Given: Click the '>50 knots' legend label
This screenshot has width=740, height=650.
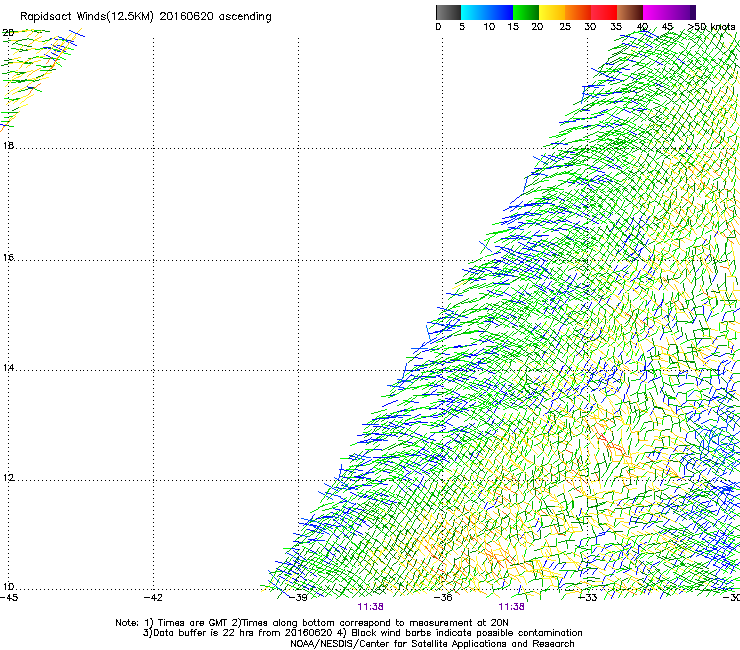Looking at the screenshot, I should (711, 27).
